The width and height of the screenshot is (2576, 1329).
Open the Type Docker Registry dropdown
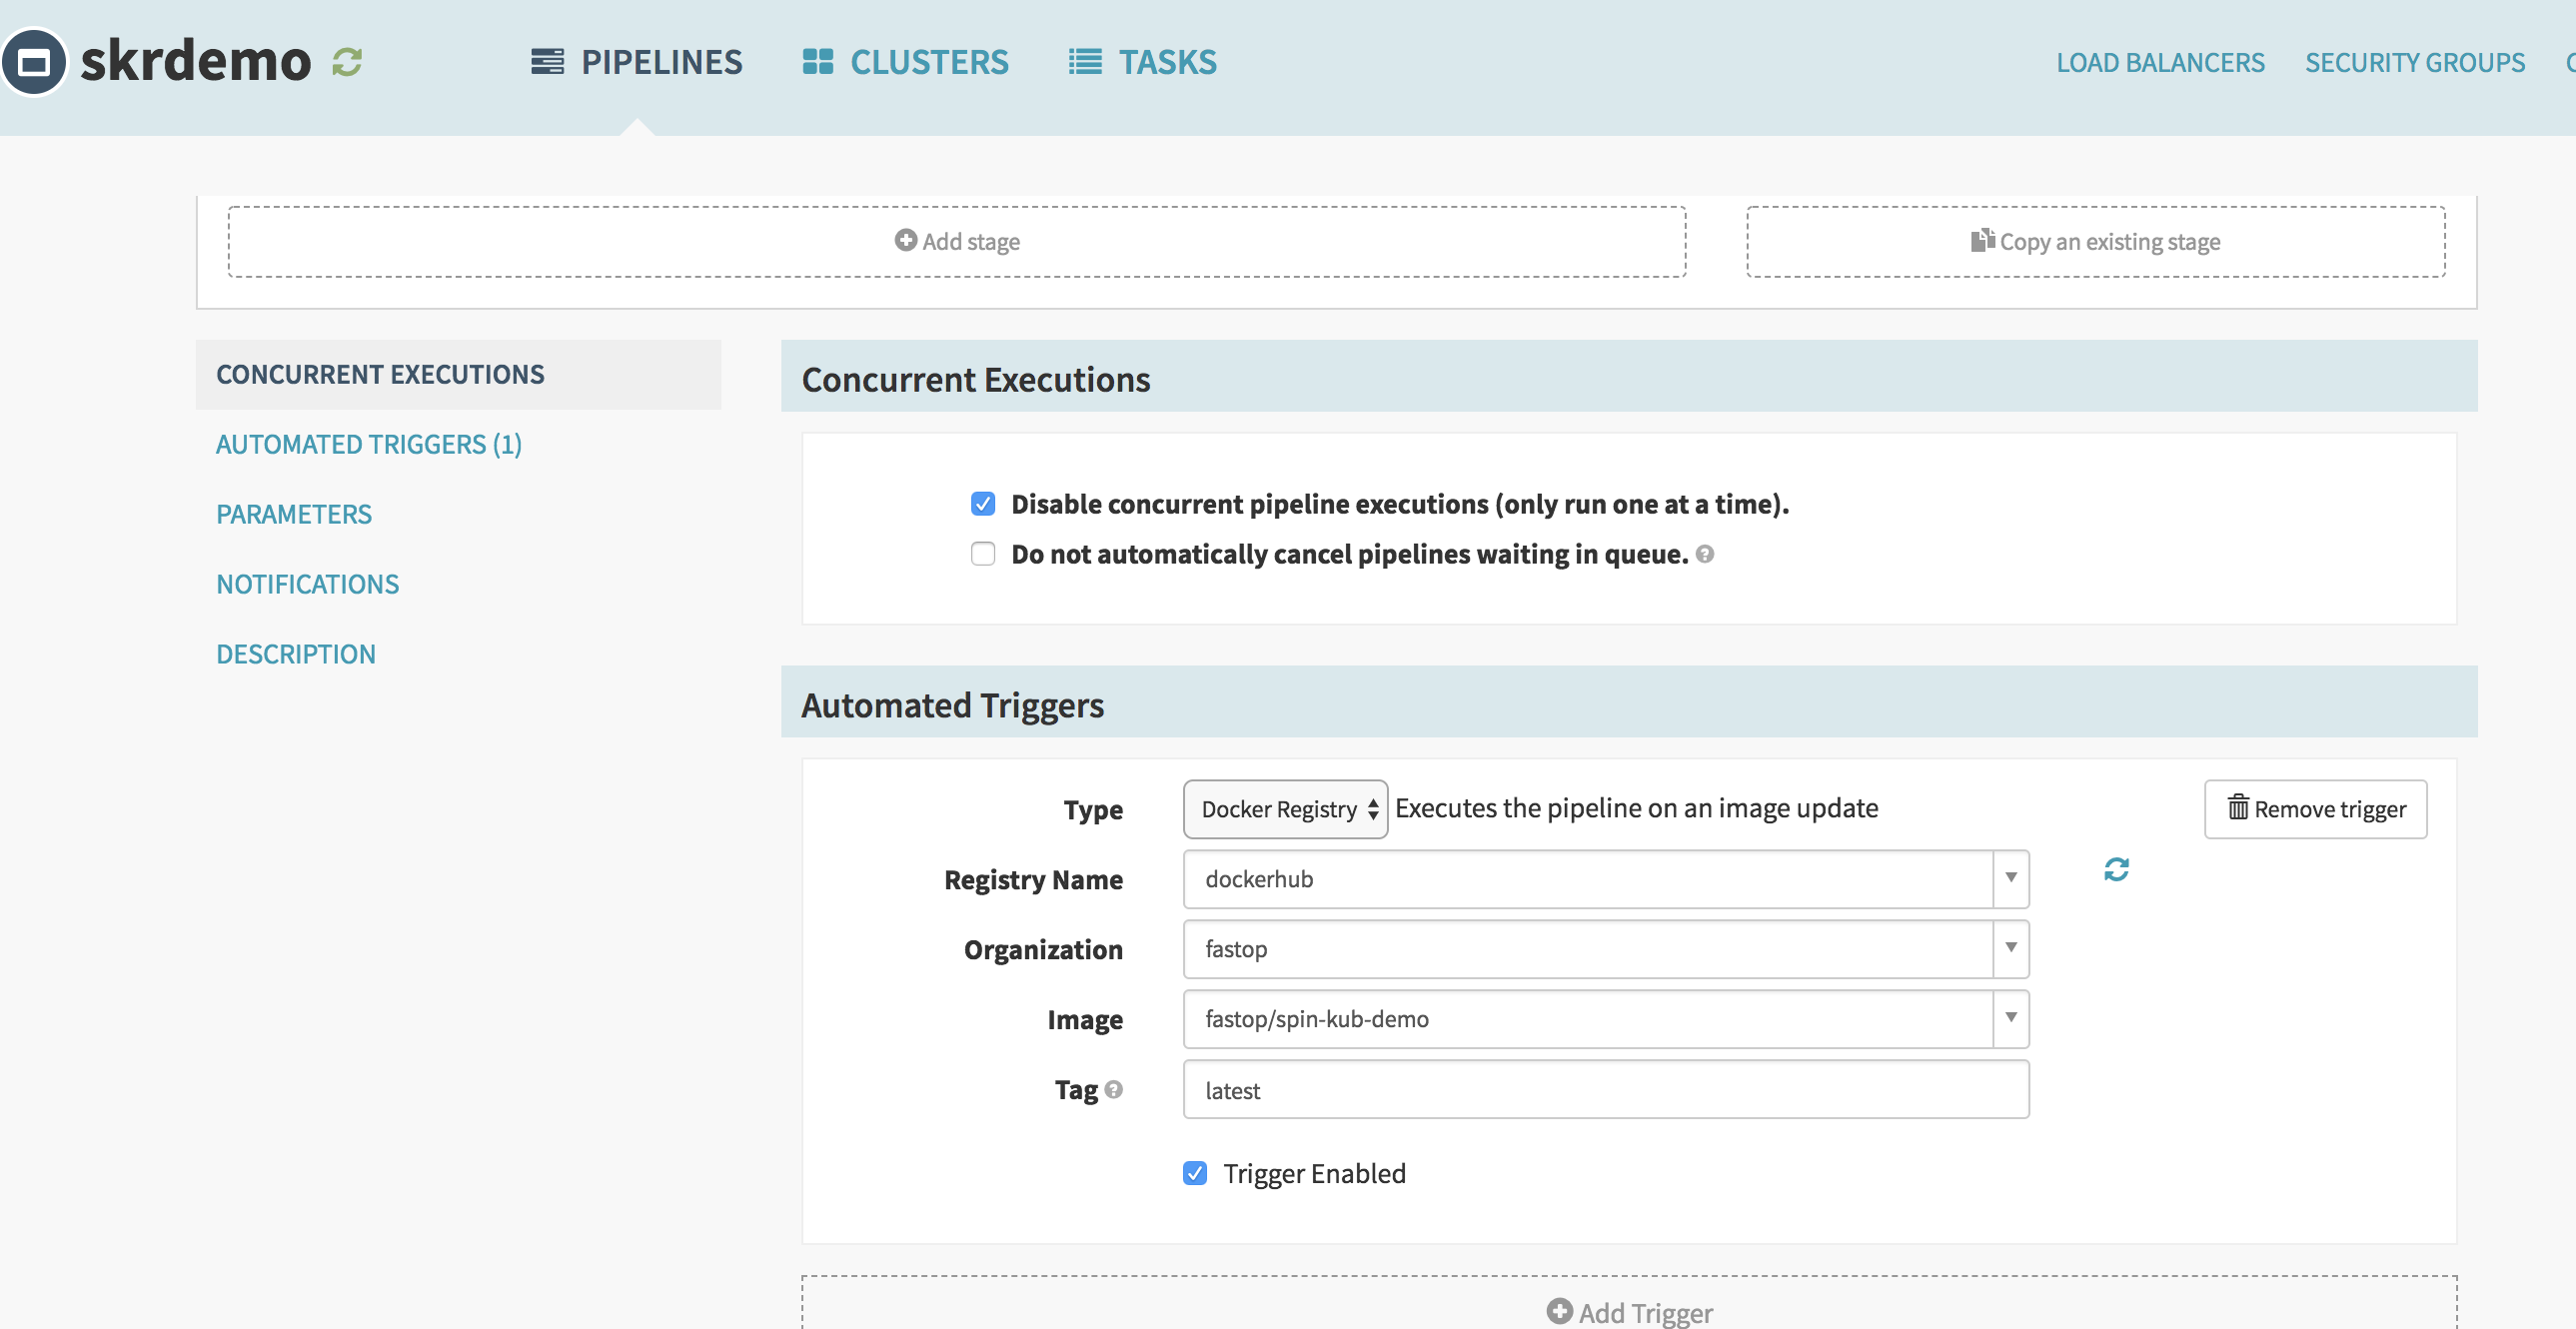(x=1284, y=809)
